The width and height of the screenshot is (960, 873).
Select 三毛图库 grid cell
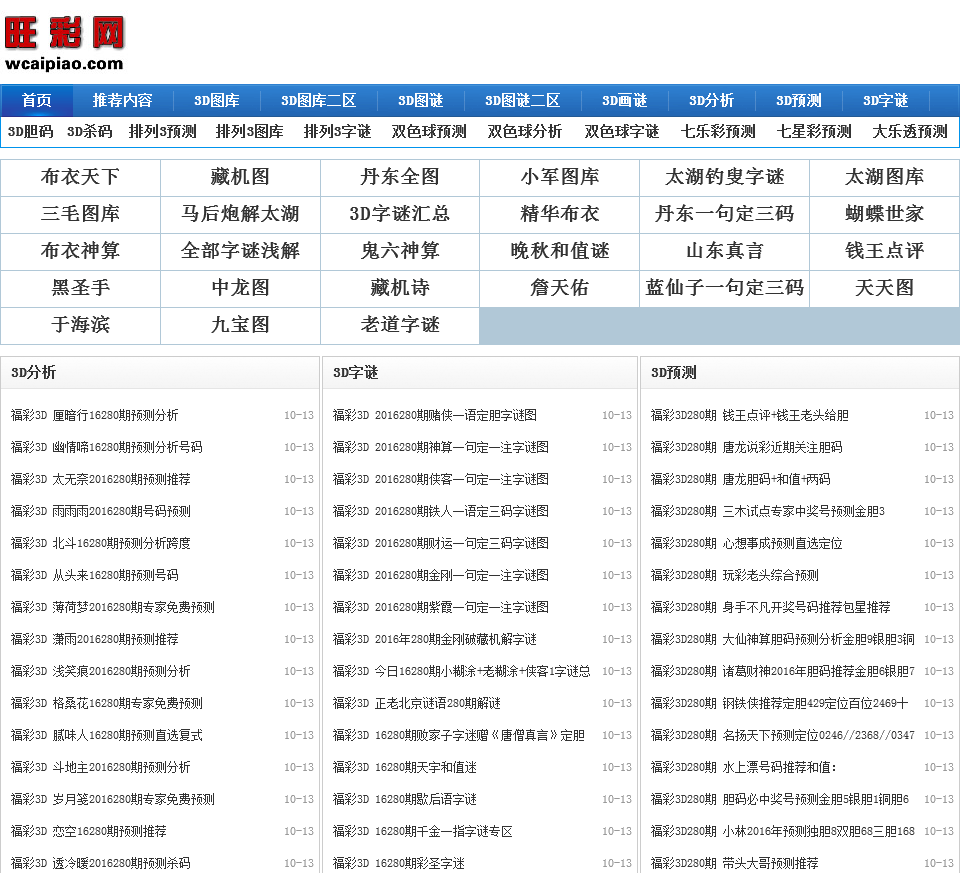pos(80,214)
